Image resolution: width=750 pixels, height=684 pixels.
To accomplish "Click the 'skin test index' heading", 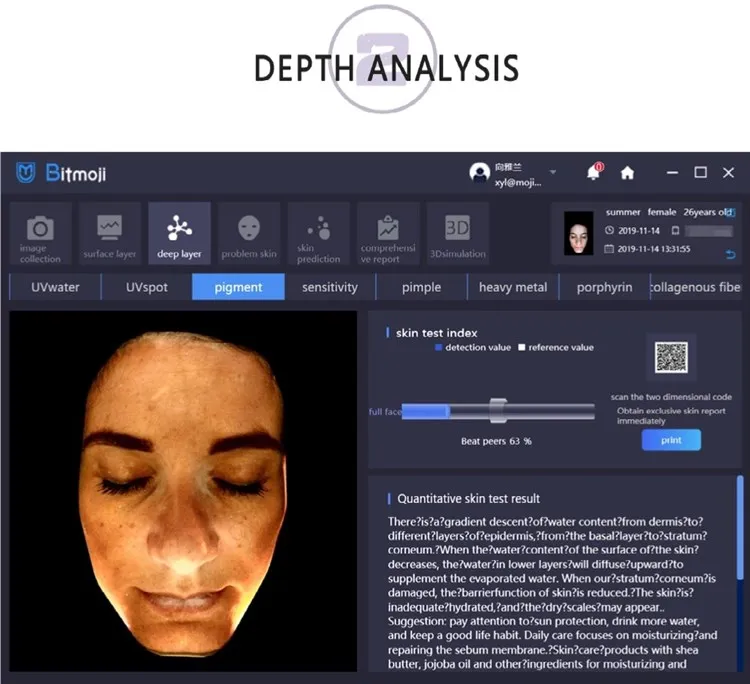I will coord(436,333).
